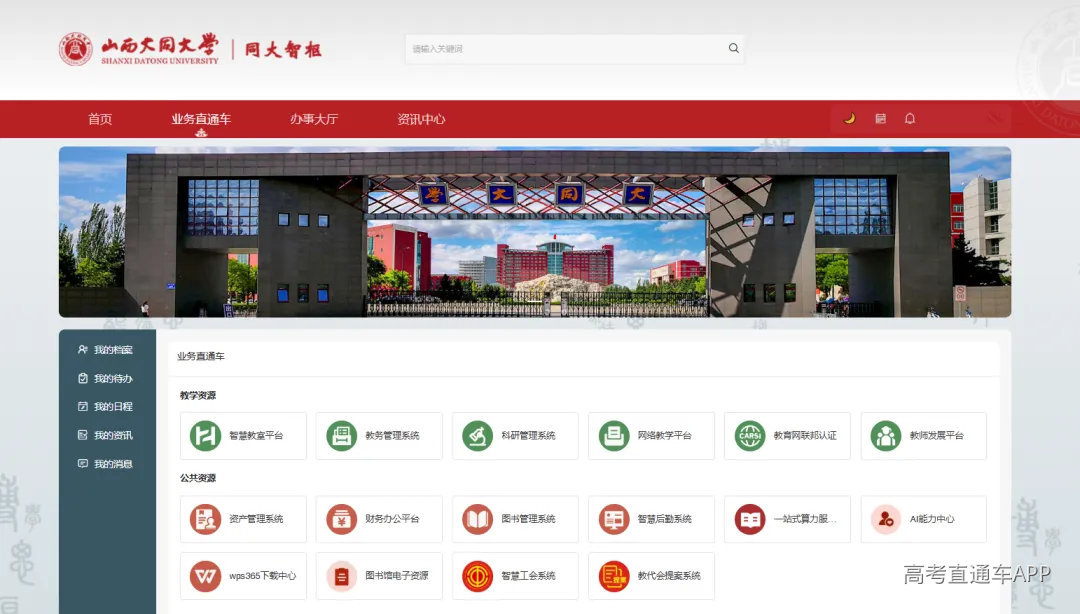
Task: Open 资讯中心 navigation tab
Action: coord(421,119)
